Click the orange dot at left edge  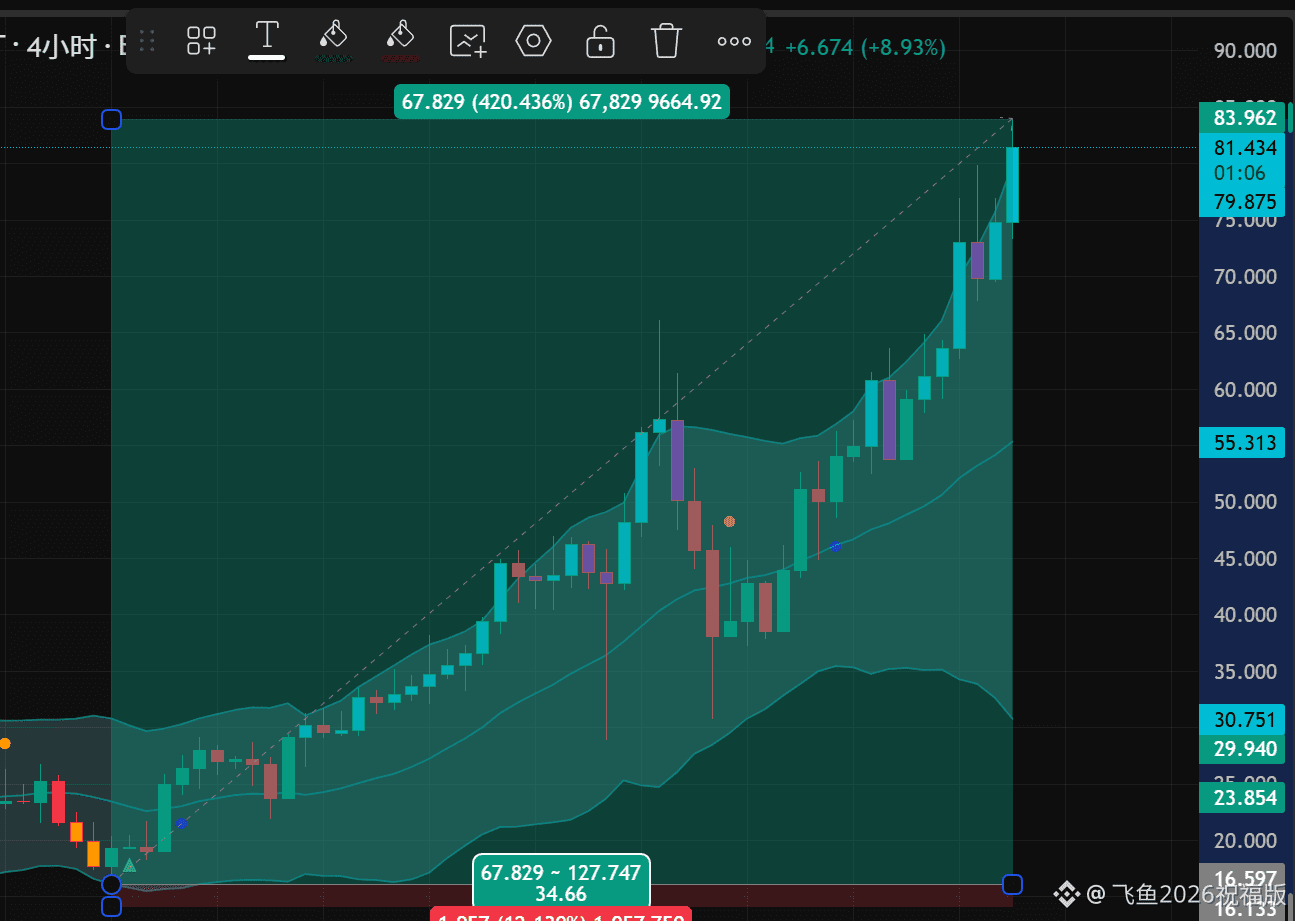click(x=4, y=744)
